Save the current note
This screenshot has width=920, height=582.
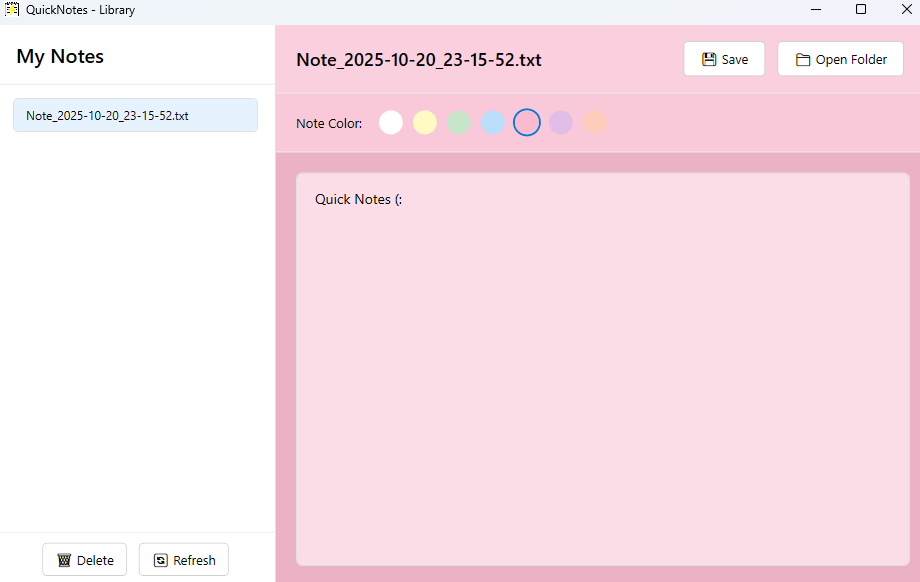pyautogui.click(x=723, y=59)
